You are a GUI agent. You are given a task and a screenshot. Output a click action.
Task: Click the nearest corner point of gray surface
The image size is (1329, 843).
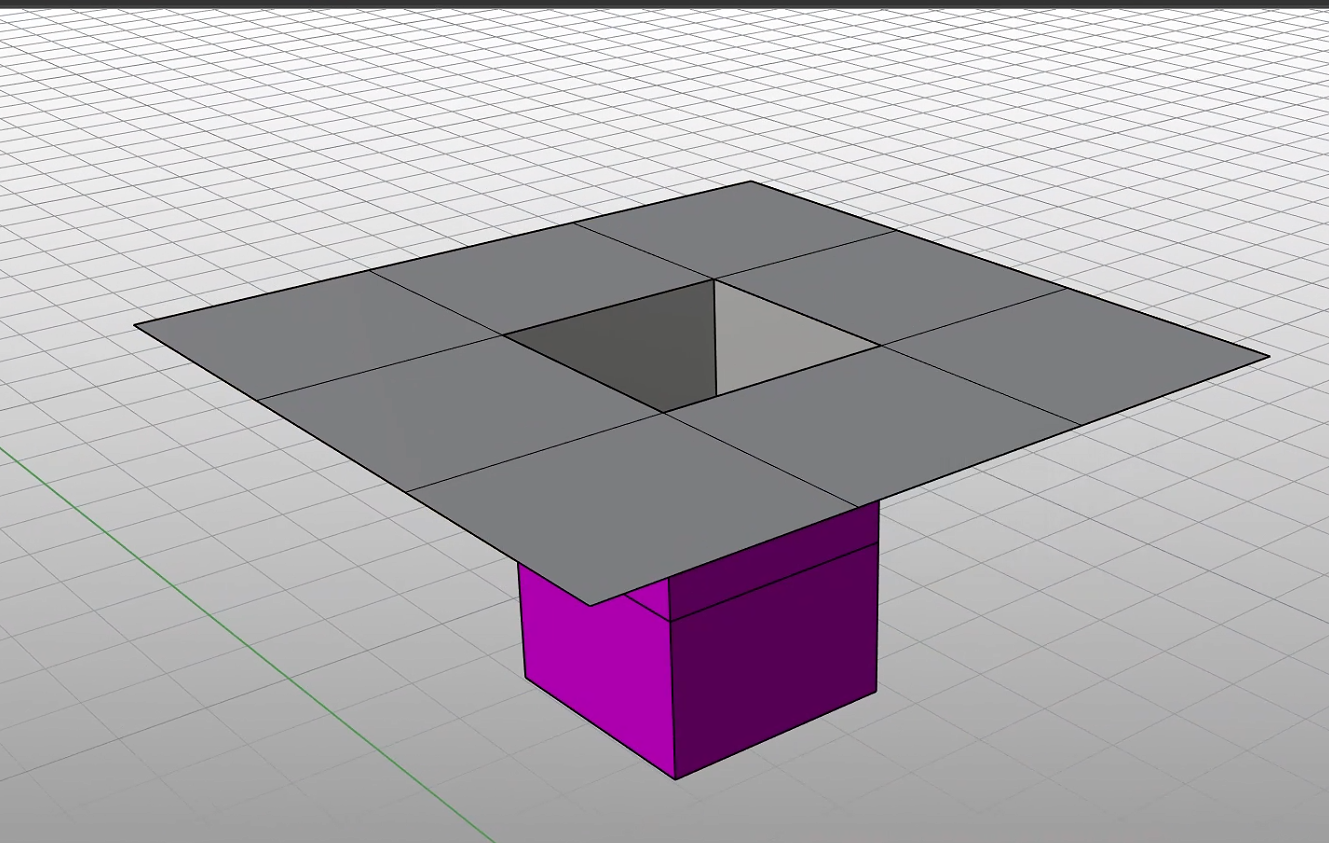590,605
